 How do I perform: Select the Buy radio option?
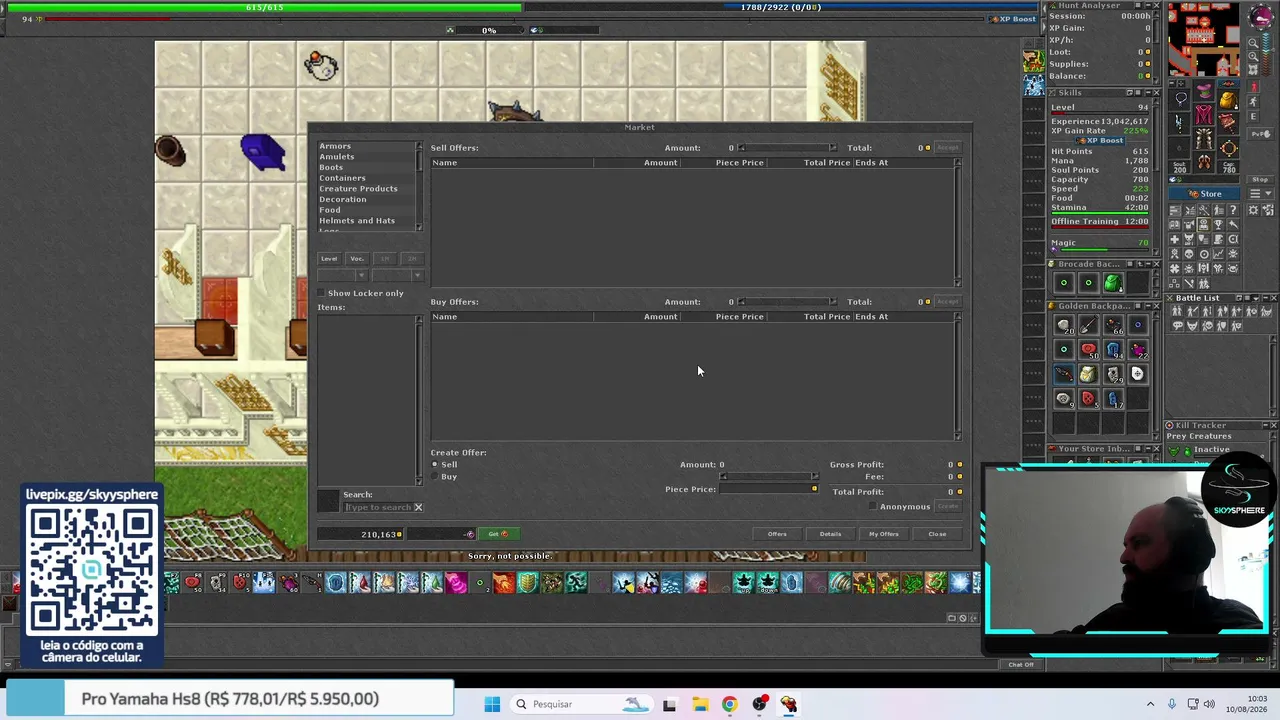435,476
